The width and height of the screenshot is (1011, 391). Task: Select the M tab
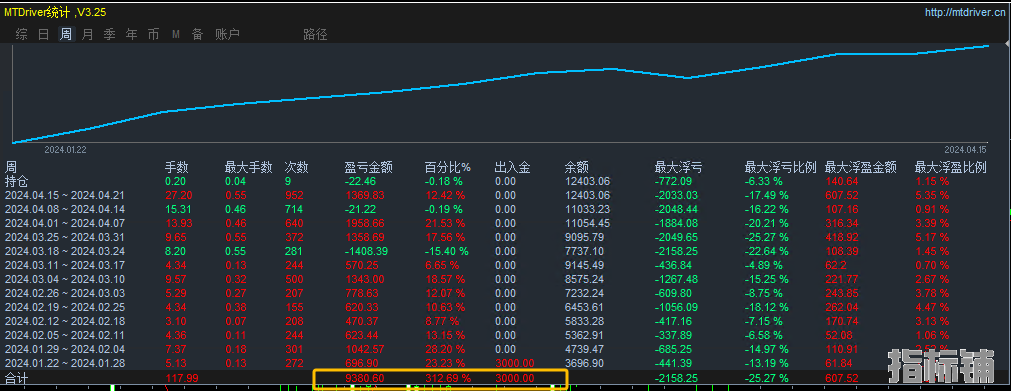(175, 35)
